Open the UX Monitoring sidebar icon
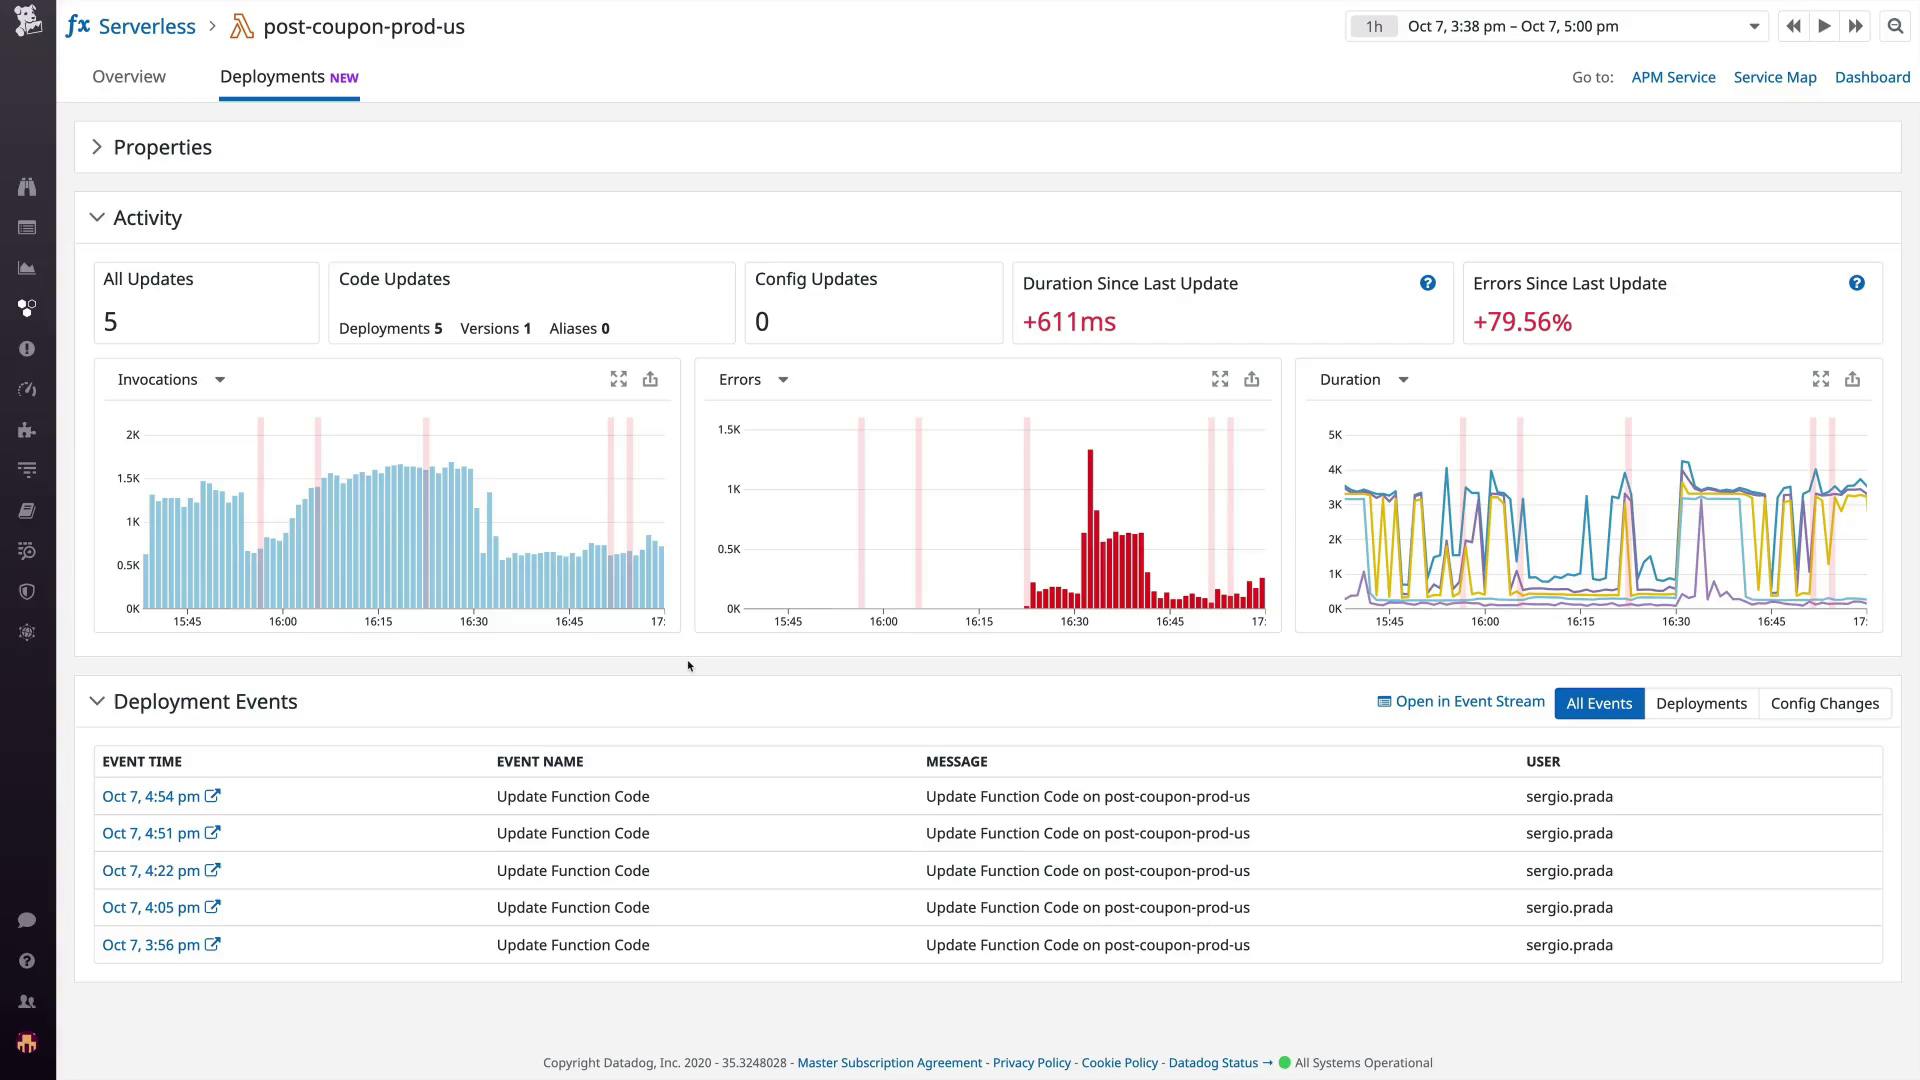This screenshot has height=1080, width=1920. pyautogui.click(x=27, y=632)
